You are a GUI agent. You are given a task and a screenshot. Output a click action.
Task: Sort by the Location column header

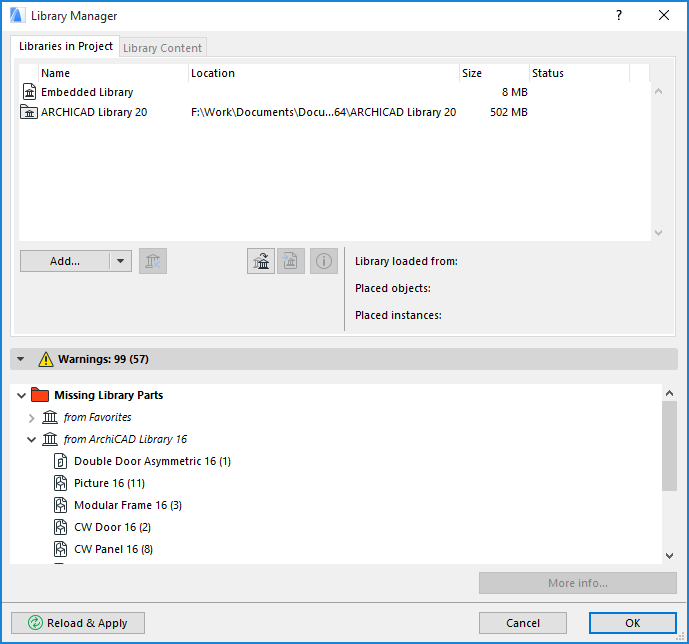[x=324, y=73]
